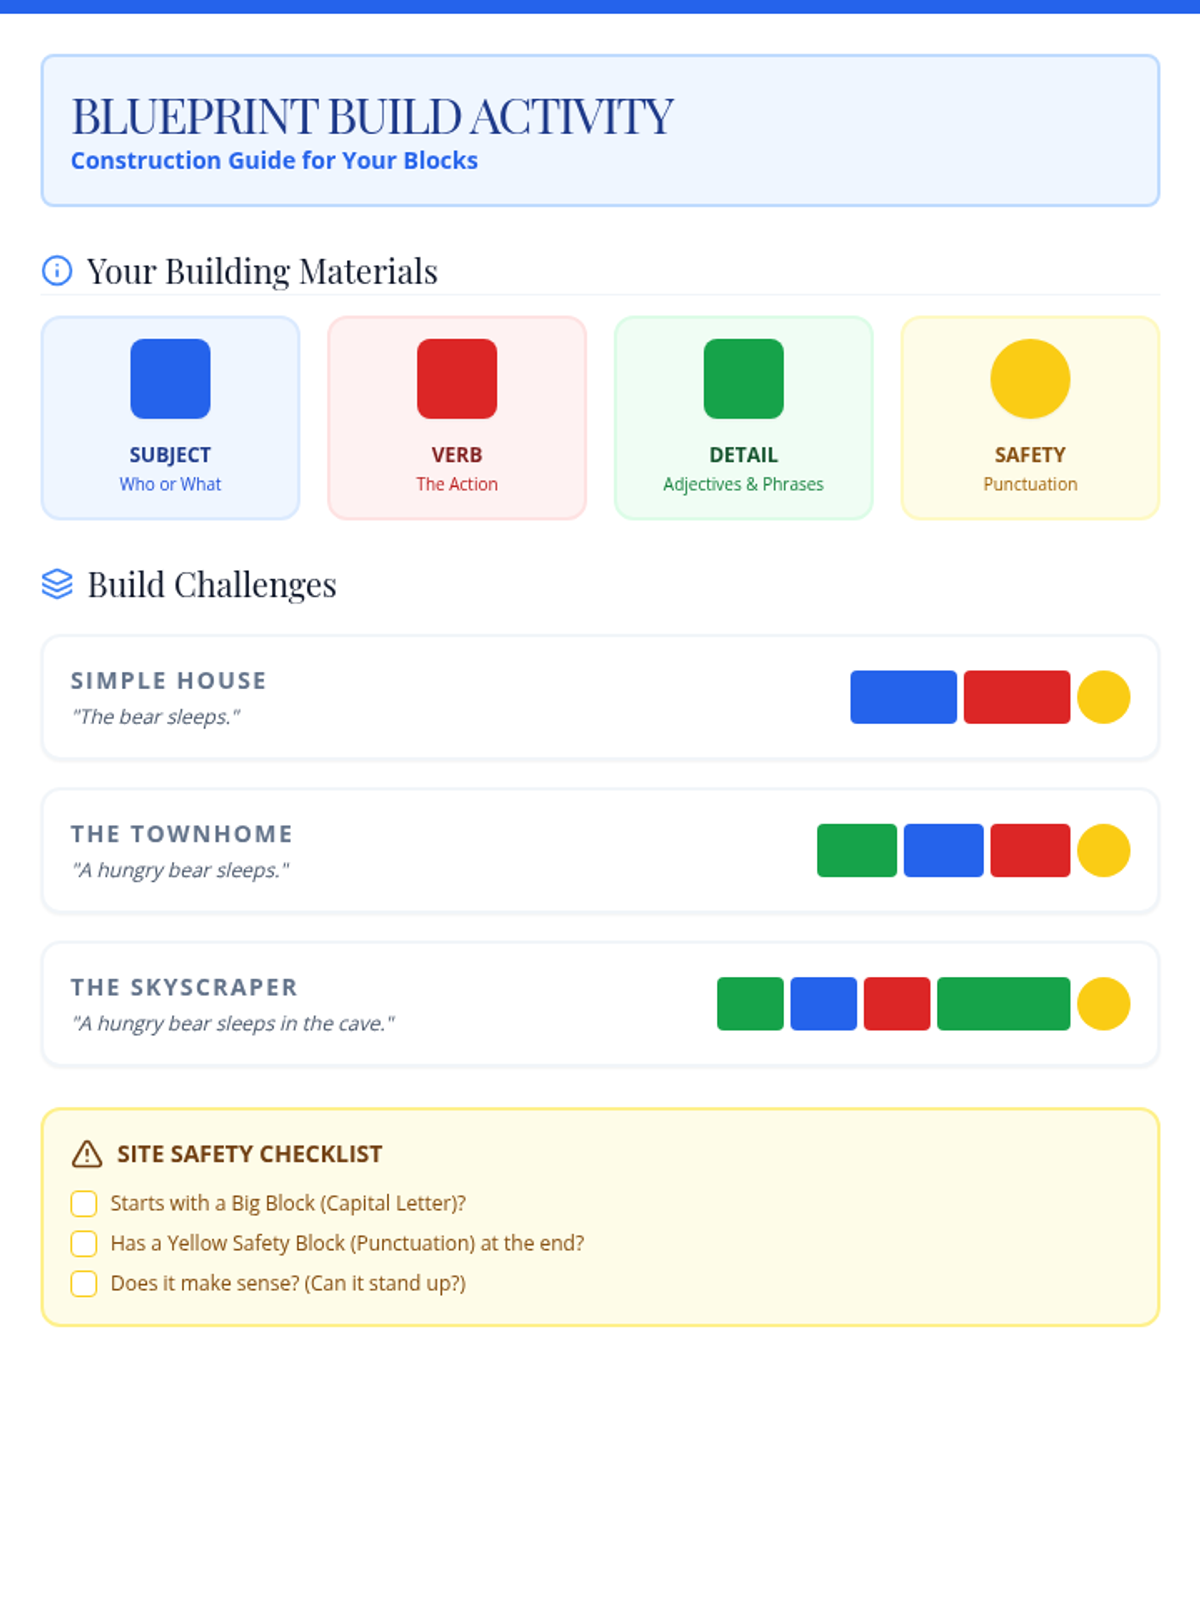
Task: Click the yellow circle in Simple House row
Action: (x=1103, y=697)
